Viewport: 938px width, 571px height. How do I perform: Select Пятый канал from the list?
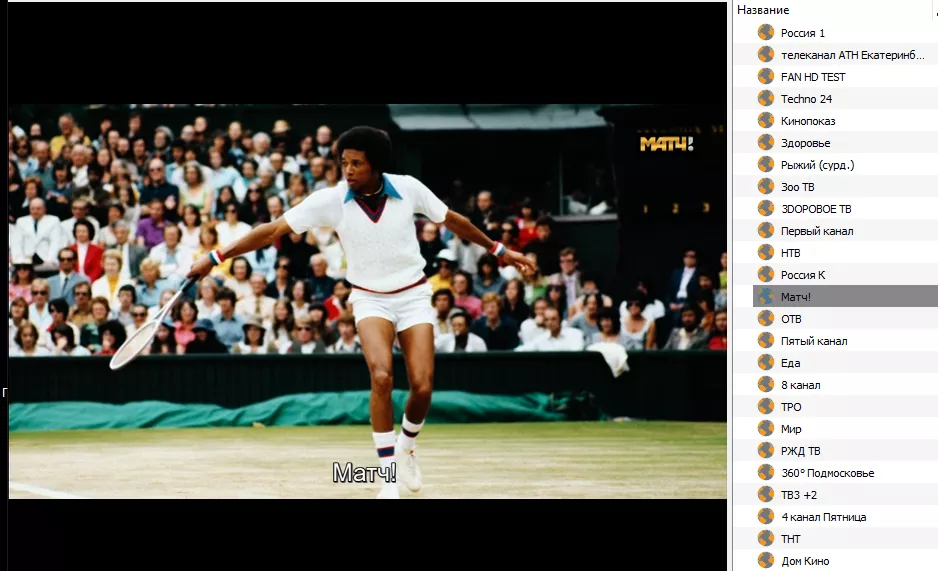point(814,341)
